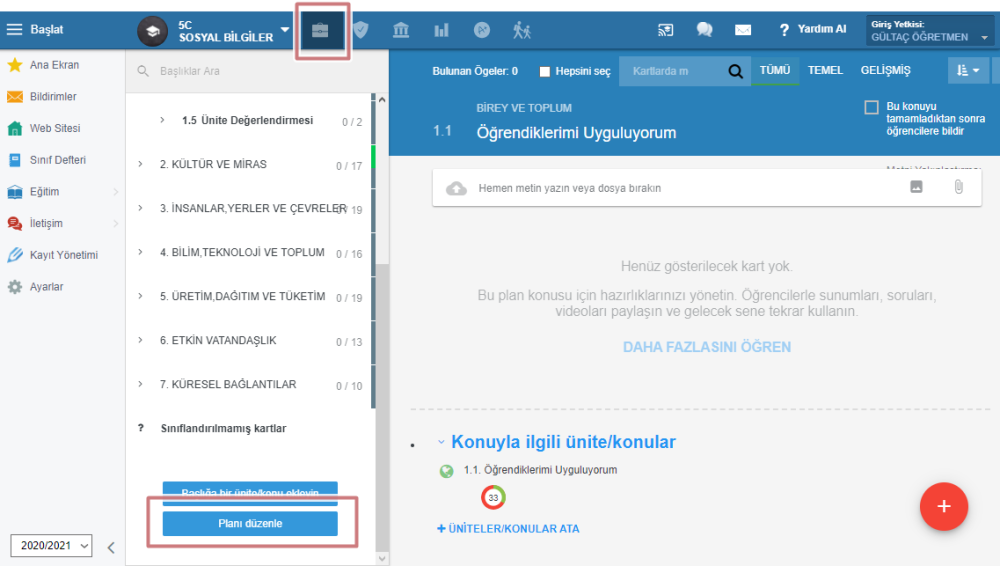
Task: Click the graduation cap class avatar
Action: (152, 30)
